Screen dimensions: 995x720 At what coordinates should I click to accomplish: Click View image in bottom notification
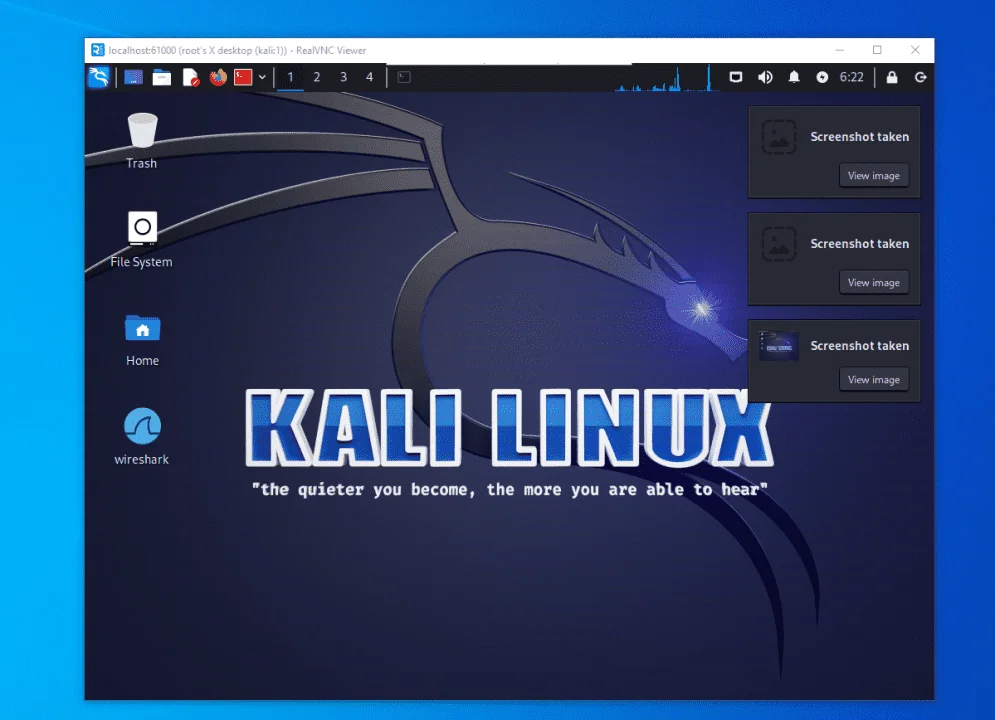click(x=874, y=380)
